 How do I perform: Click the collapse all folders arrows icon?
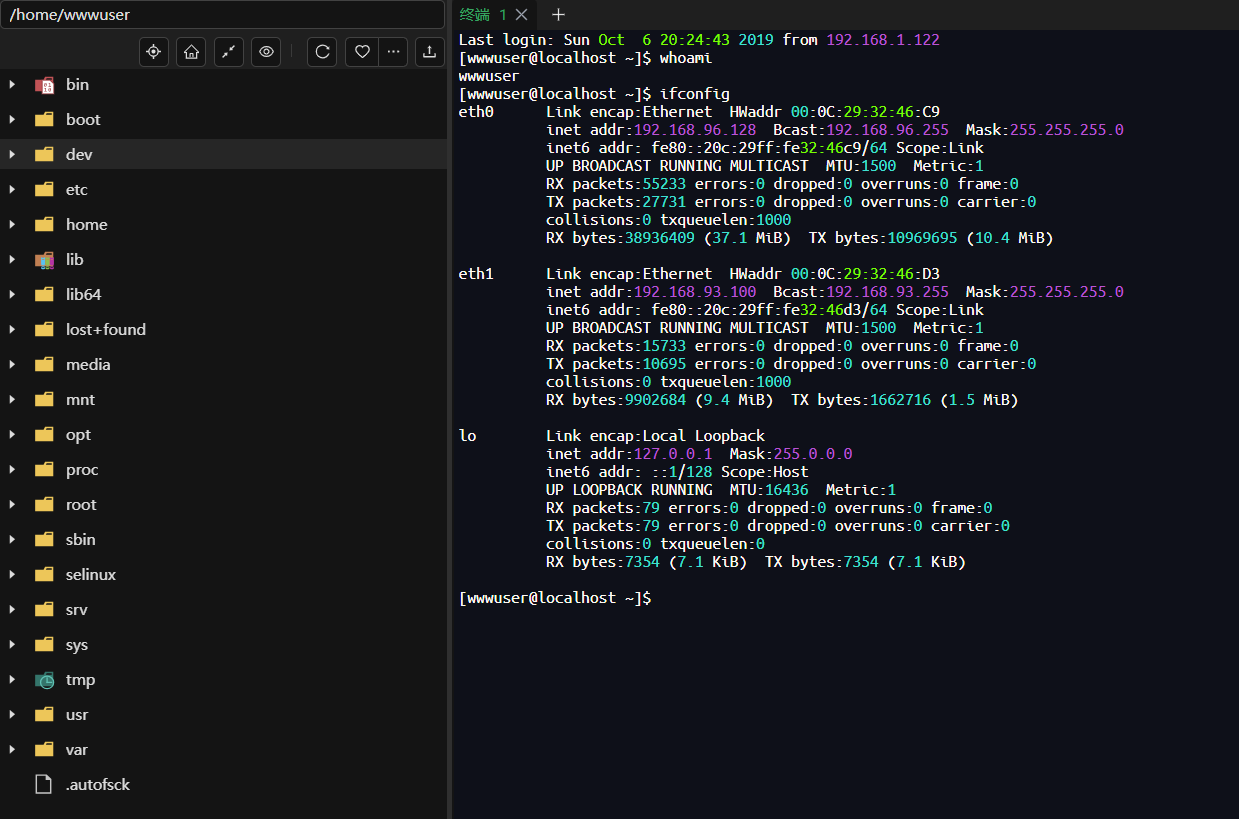(x=229, y=52)
